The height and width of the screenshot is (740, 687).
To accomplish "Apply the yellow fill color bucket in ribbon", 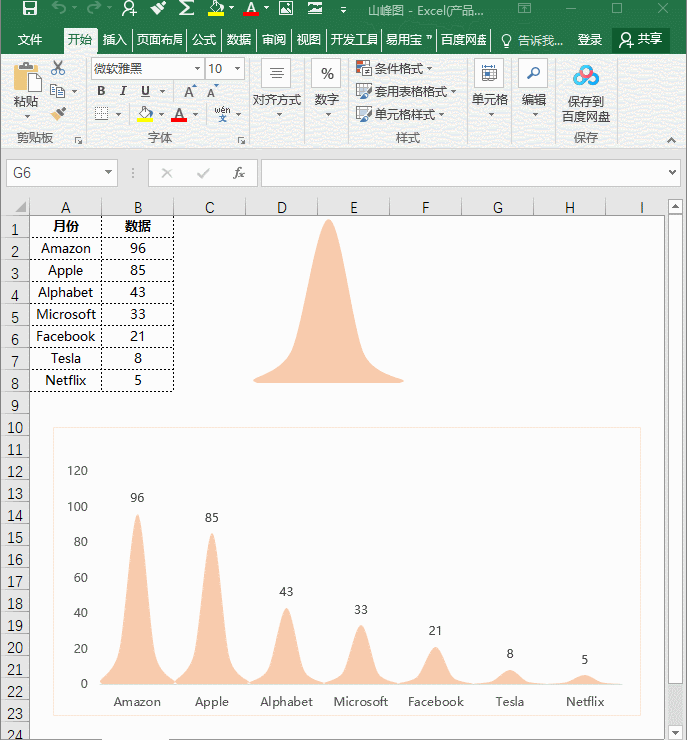I will pos(145,114).
